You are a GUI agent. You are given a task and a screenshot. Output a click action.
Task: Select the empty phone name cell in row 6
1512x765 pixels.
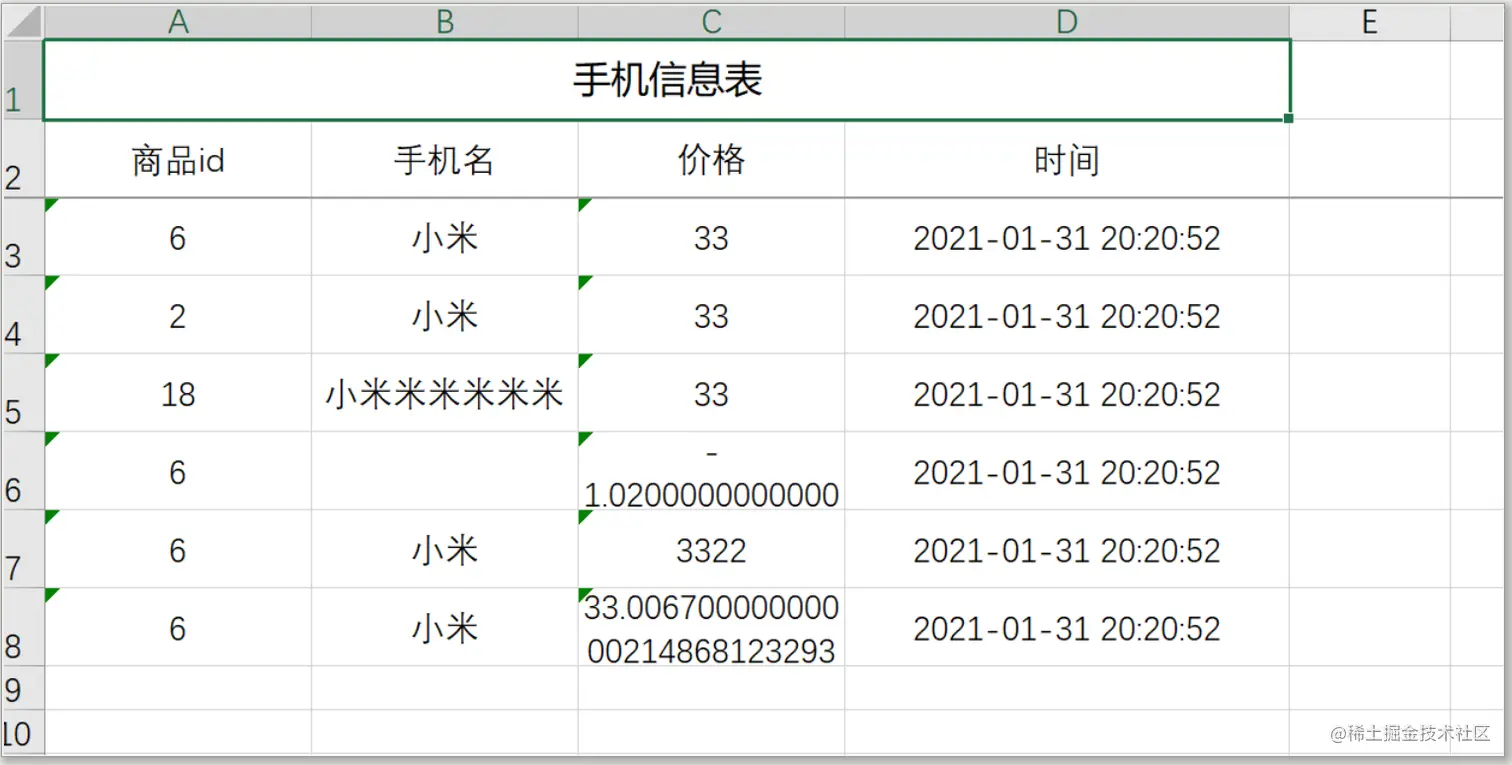click(445, 471)
